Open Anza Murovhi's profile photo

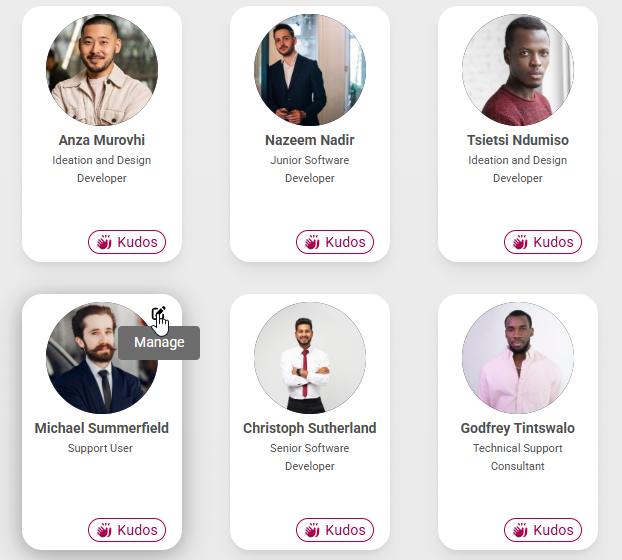click(x=102, y=70)
